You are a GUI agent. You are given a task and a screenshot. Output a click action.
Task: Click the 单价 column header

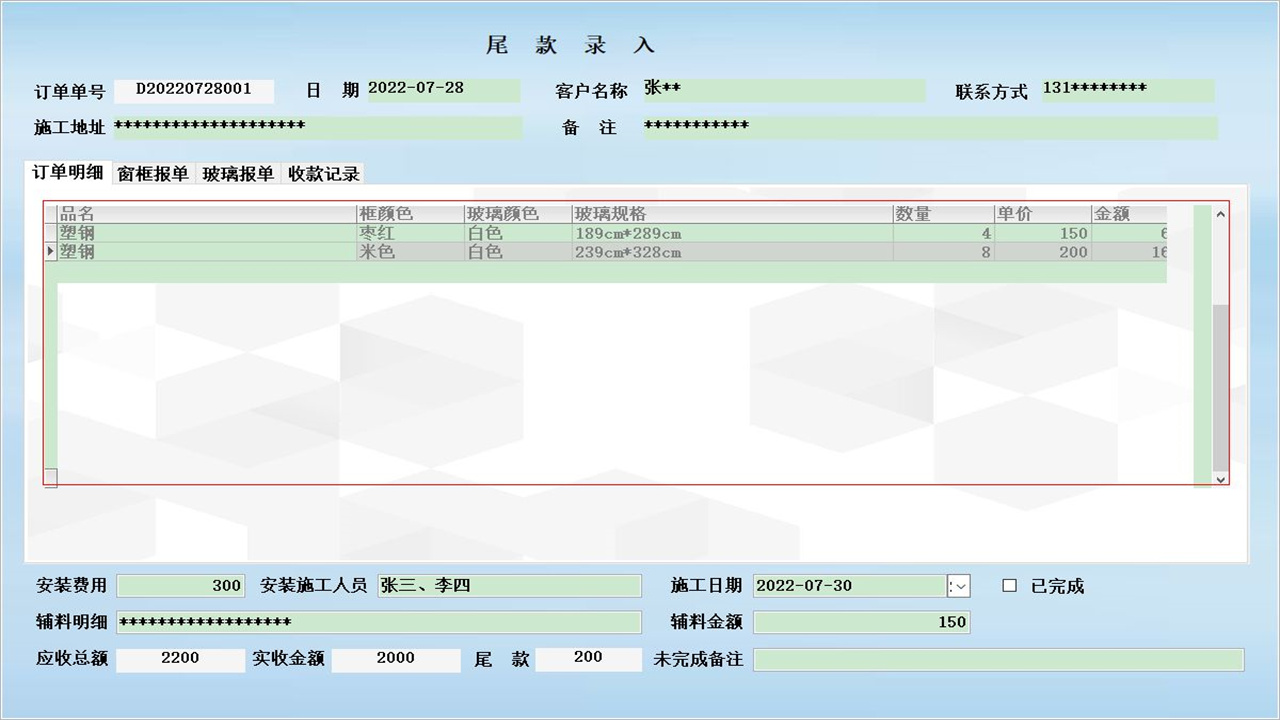click(1040, 213)
